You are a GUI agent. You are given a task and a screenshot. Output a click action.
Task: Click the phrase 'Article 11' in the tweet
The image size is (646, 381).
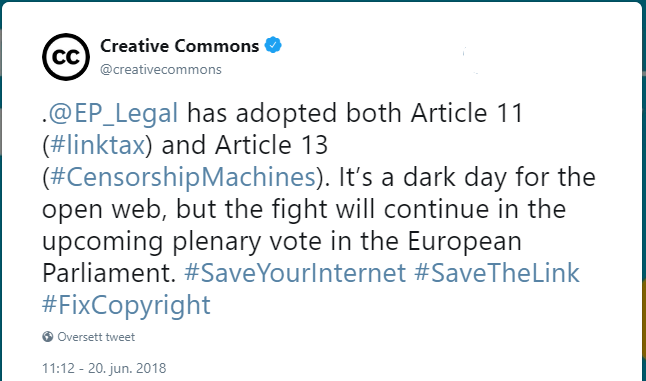(x=467, y=113)
